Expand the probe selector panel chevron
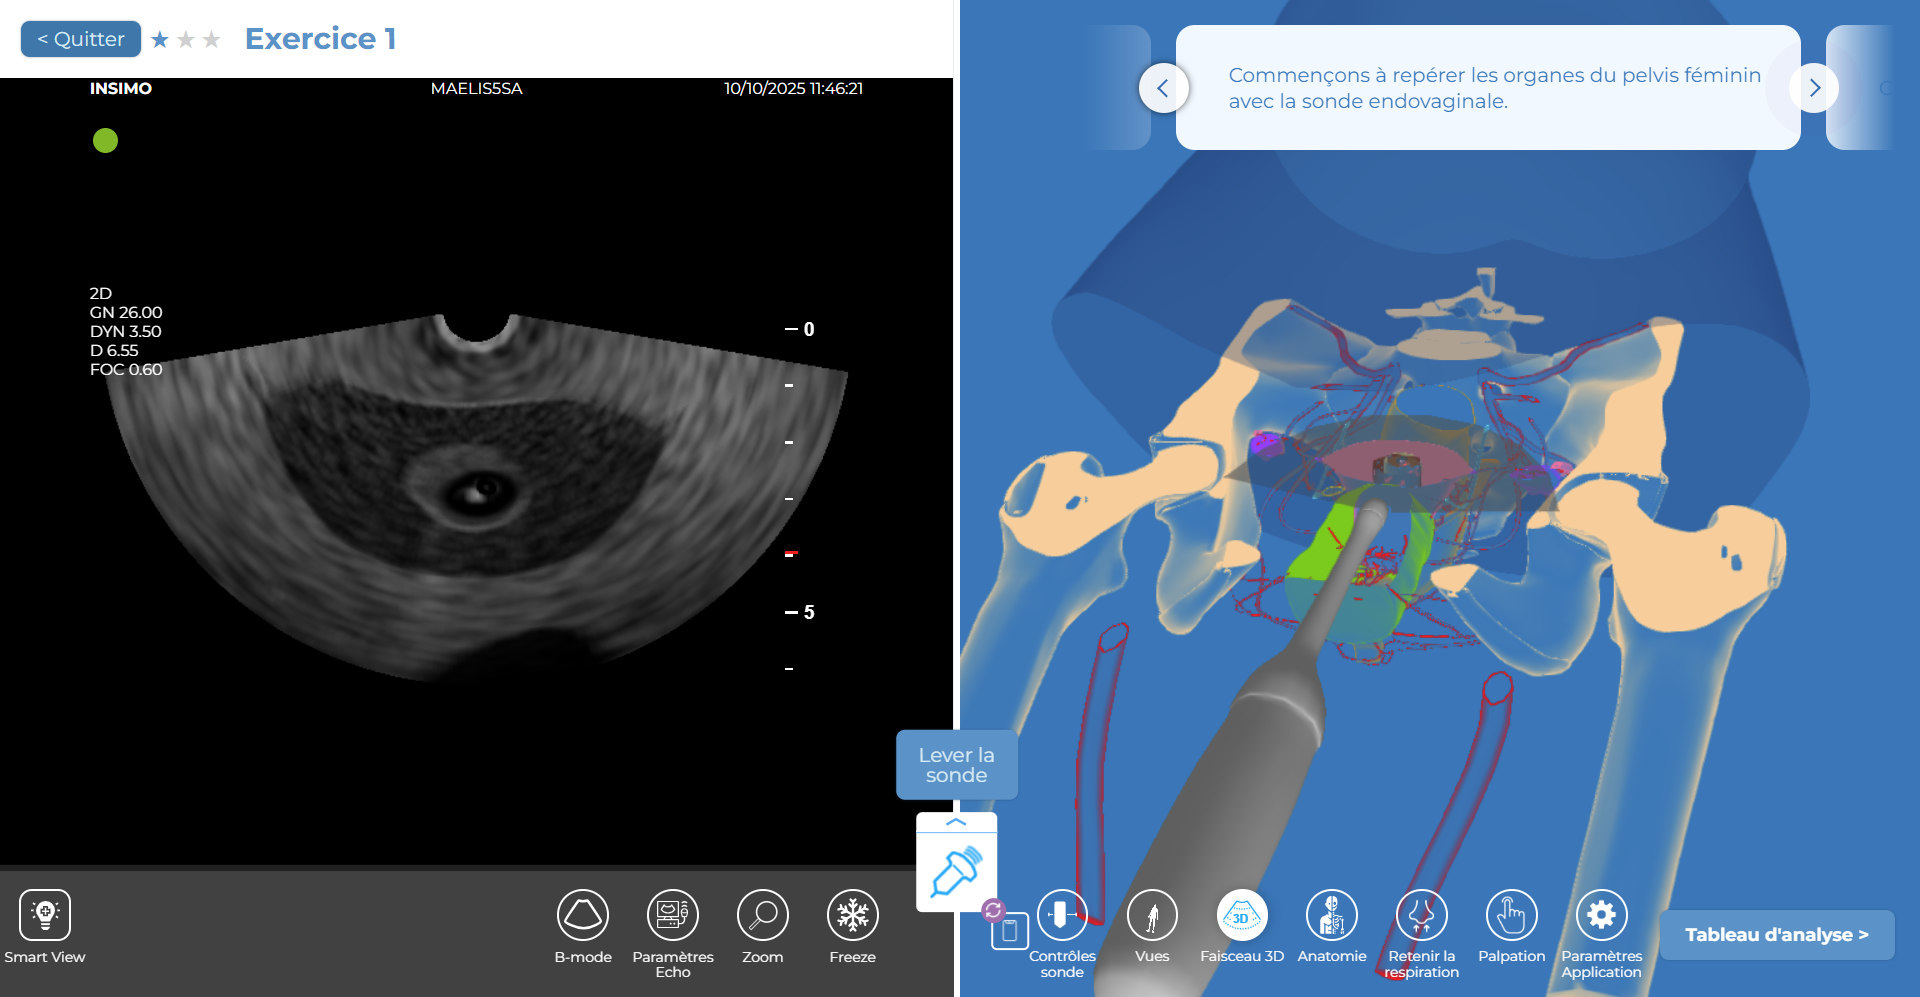Viewport: 1920px width, 997px height. (x=956, y=822)
